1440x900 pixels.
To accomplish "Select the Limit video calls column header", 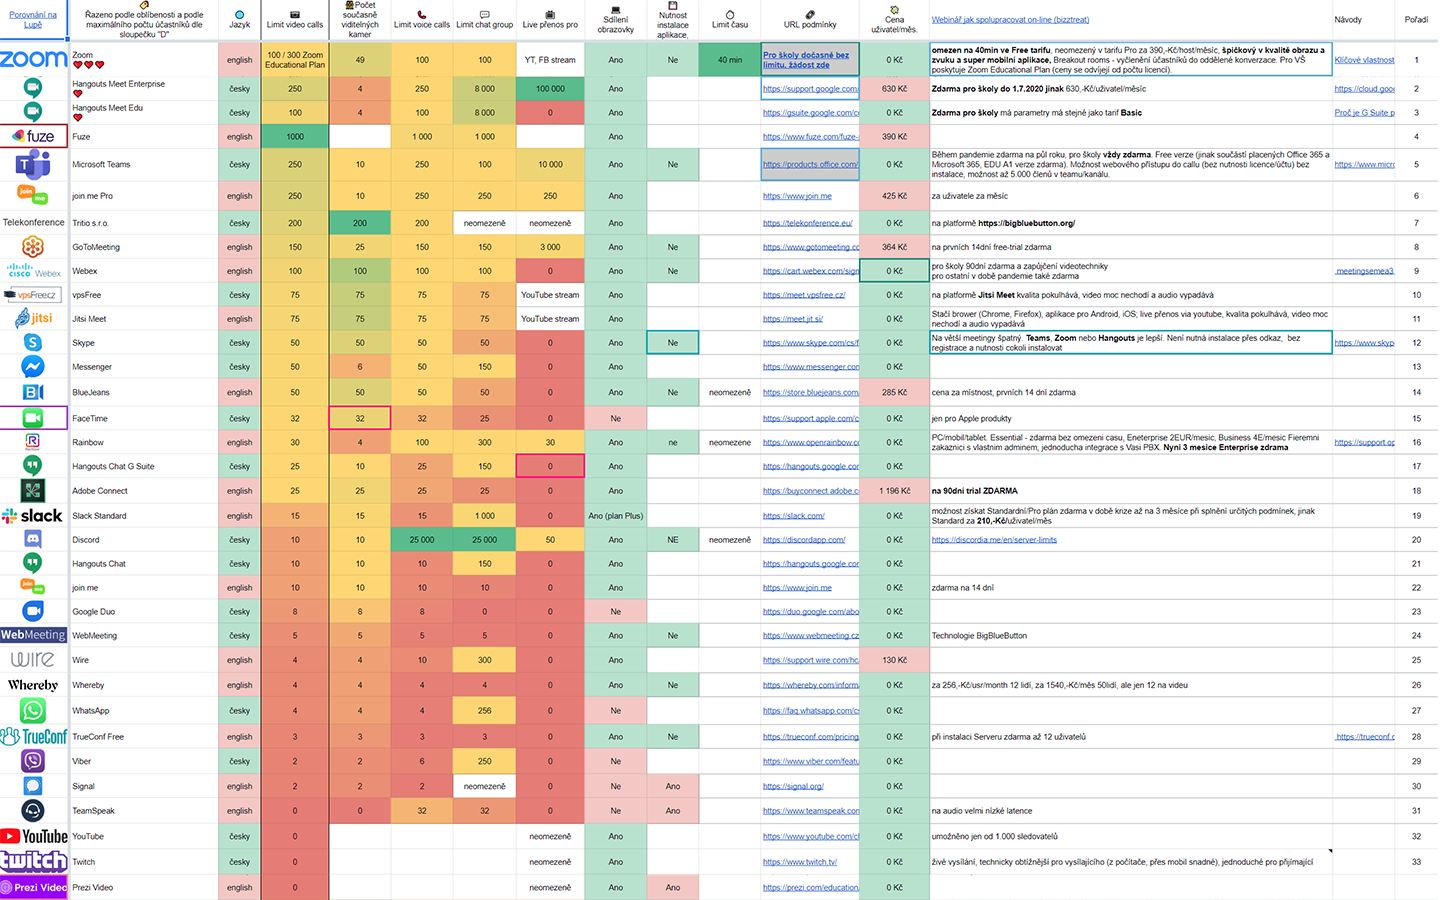I will coord(295,19).
